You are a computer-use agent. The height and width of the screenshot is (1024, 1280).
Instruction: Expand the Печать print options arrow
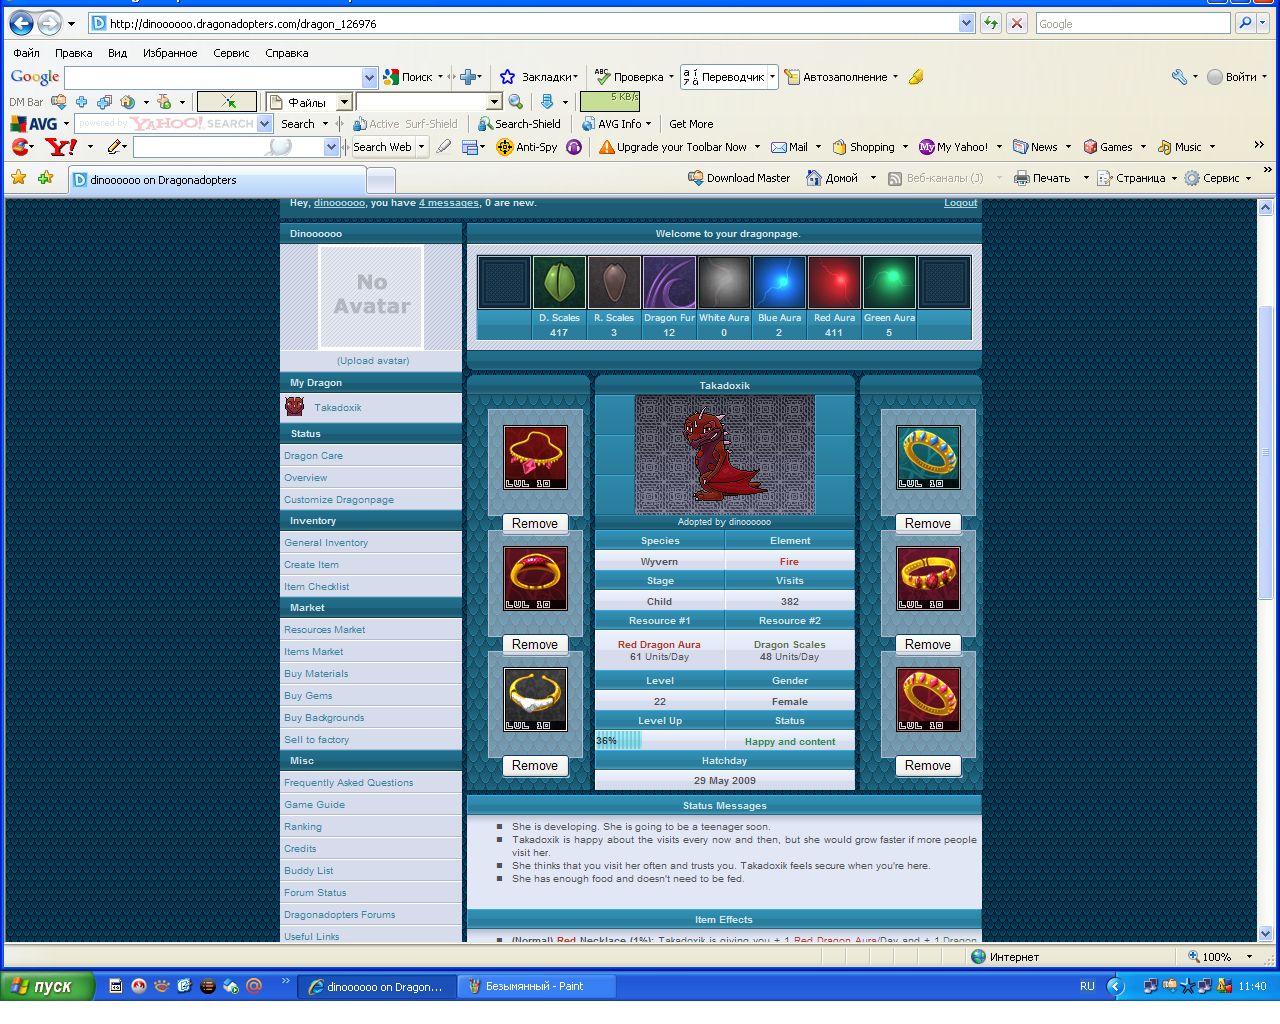click(x=1086, y=178)
